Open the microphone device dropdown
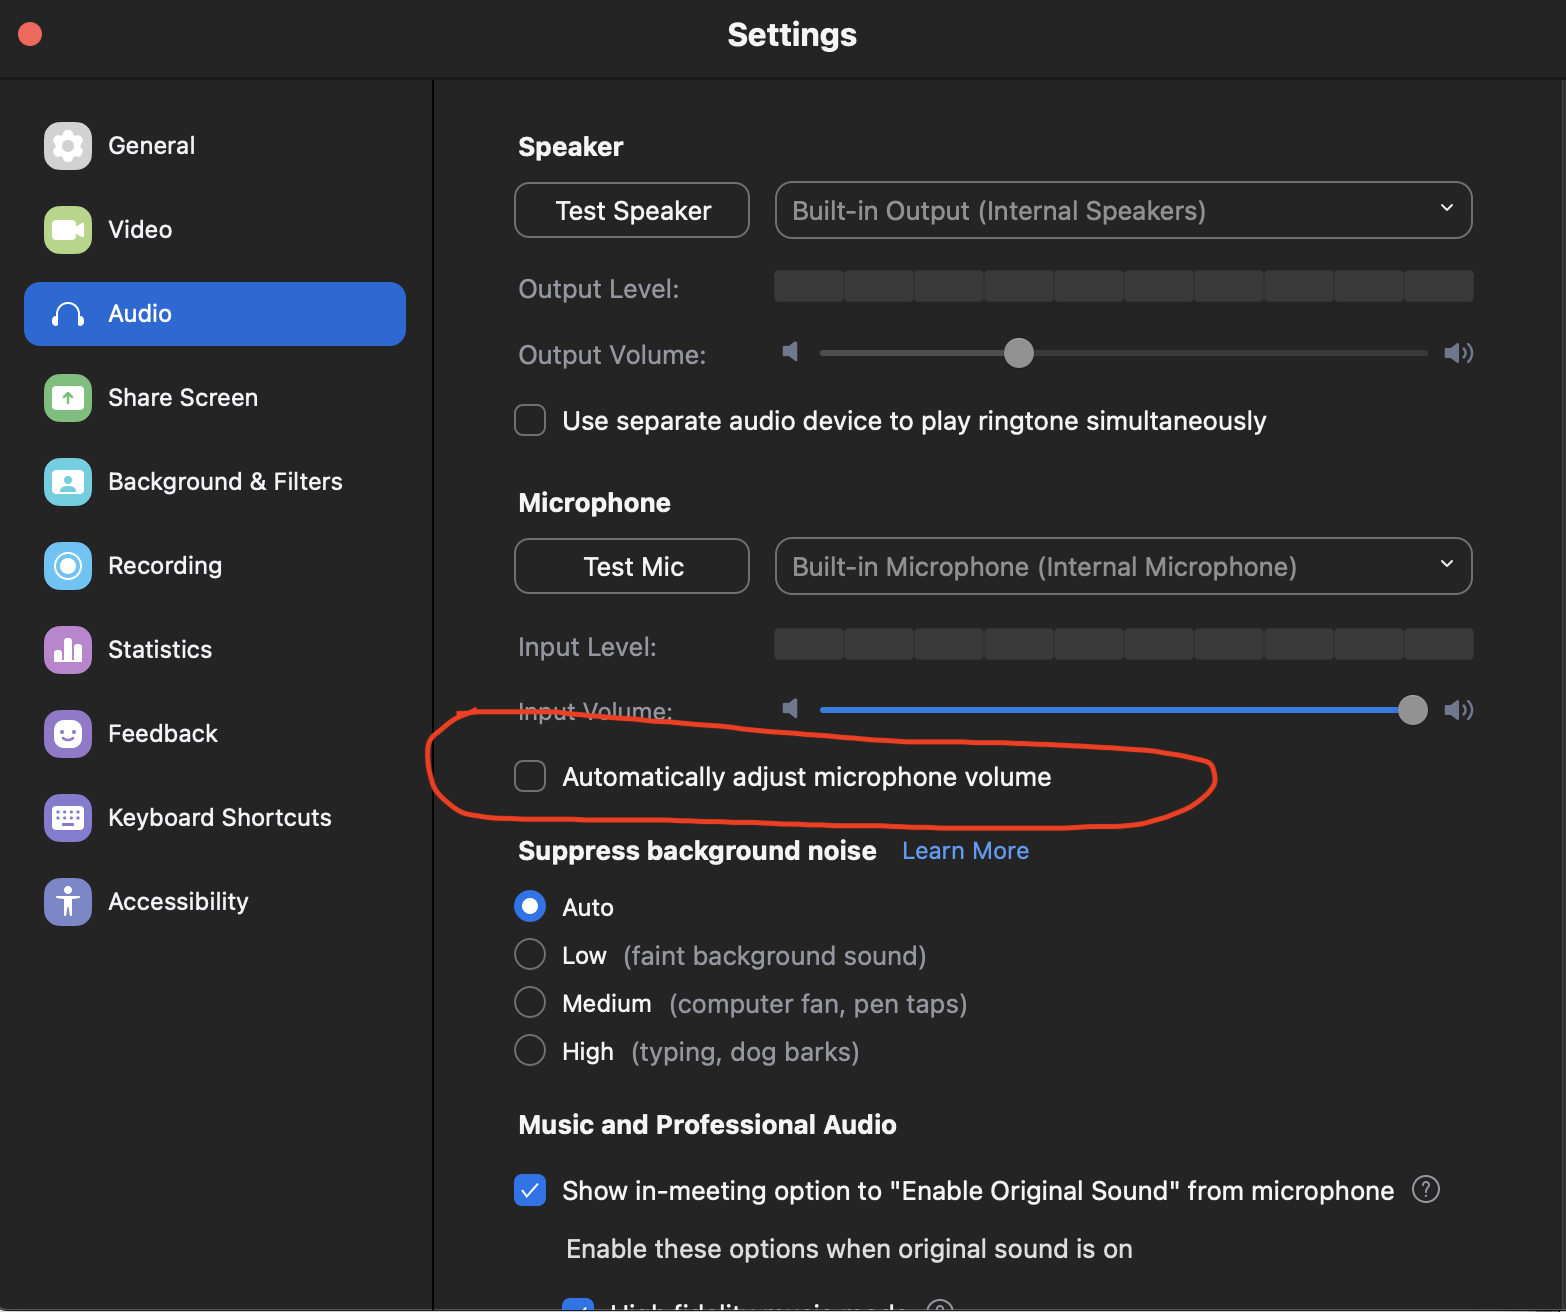1566x1312 pixels. [x=1122, y=566]
